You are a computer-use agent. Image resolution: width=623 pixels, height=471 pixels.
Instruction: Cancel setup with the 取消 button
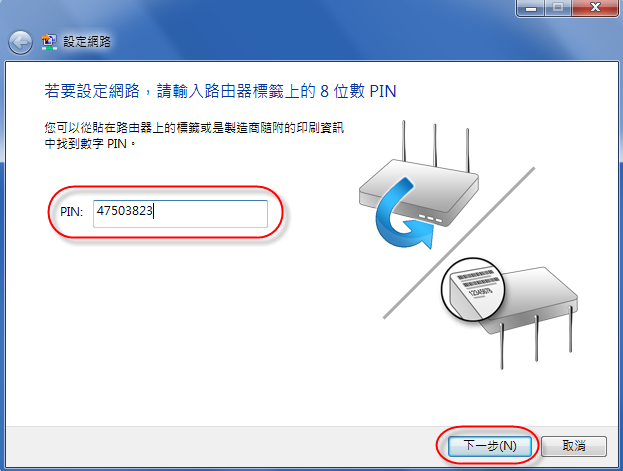click(x=574, y=446)
